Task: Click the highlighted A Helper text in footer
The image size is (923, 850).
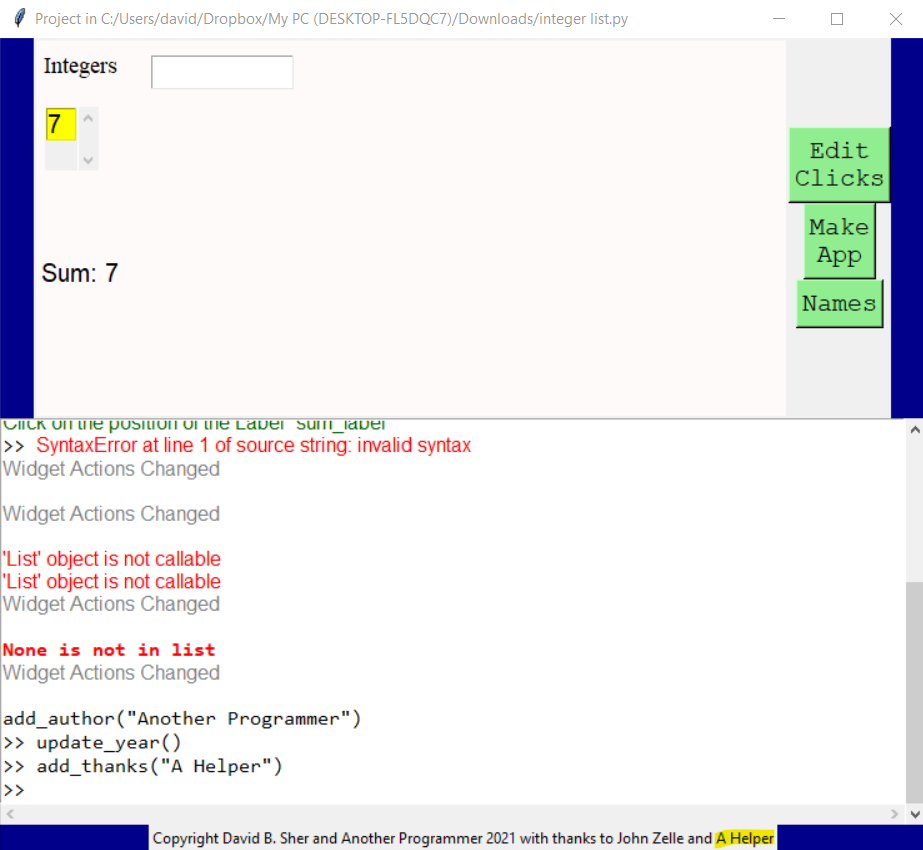Action: click(745, 838)
